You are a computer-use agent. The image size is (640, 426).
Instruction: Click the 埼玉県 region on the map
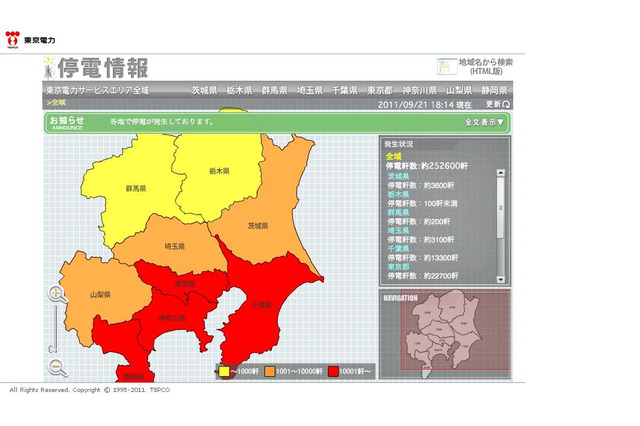(175, 246)
